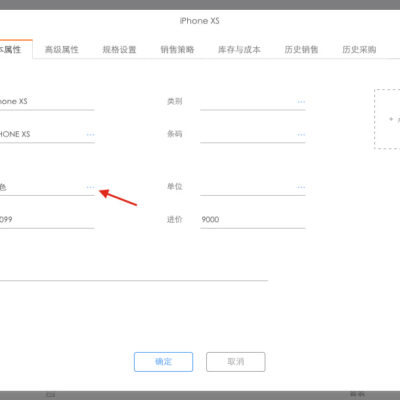Click the ellipsis icon beside IPHONE XS field

coord(90,135)
